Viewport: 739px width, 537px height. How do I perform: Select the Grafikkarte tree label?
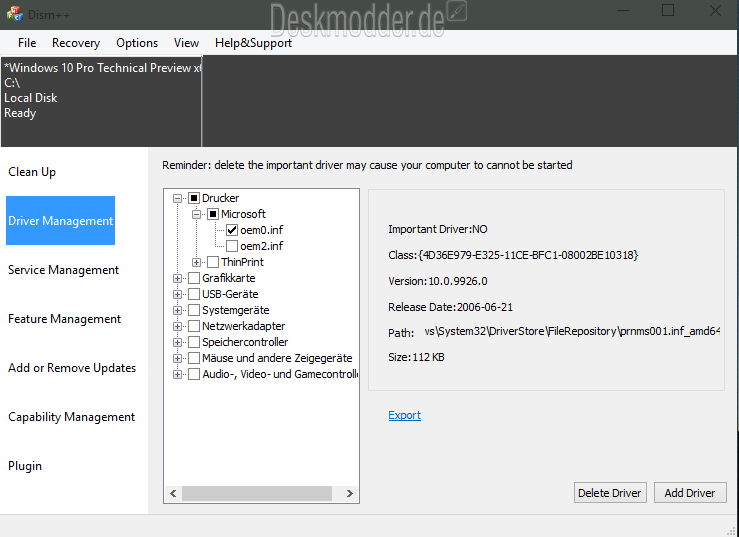coord(229,278)
